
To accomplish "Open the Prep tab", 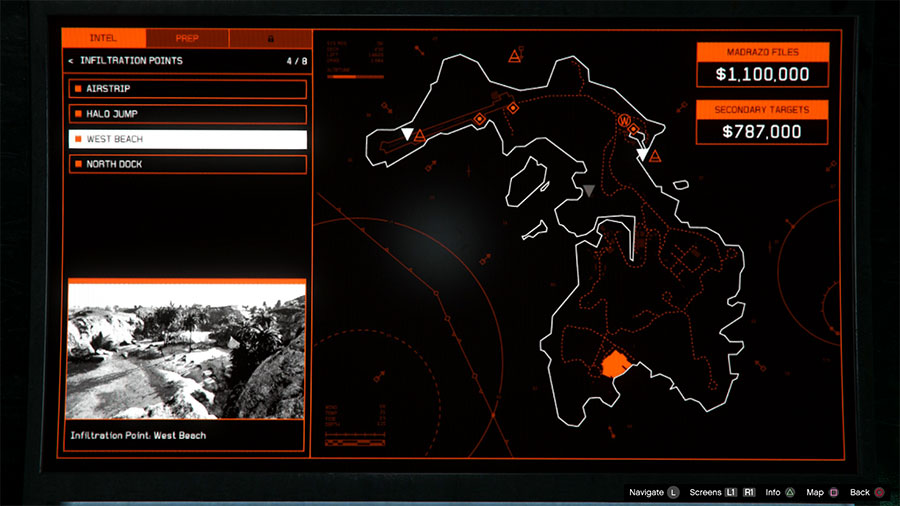I will [186, 39].
